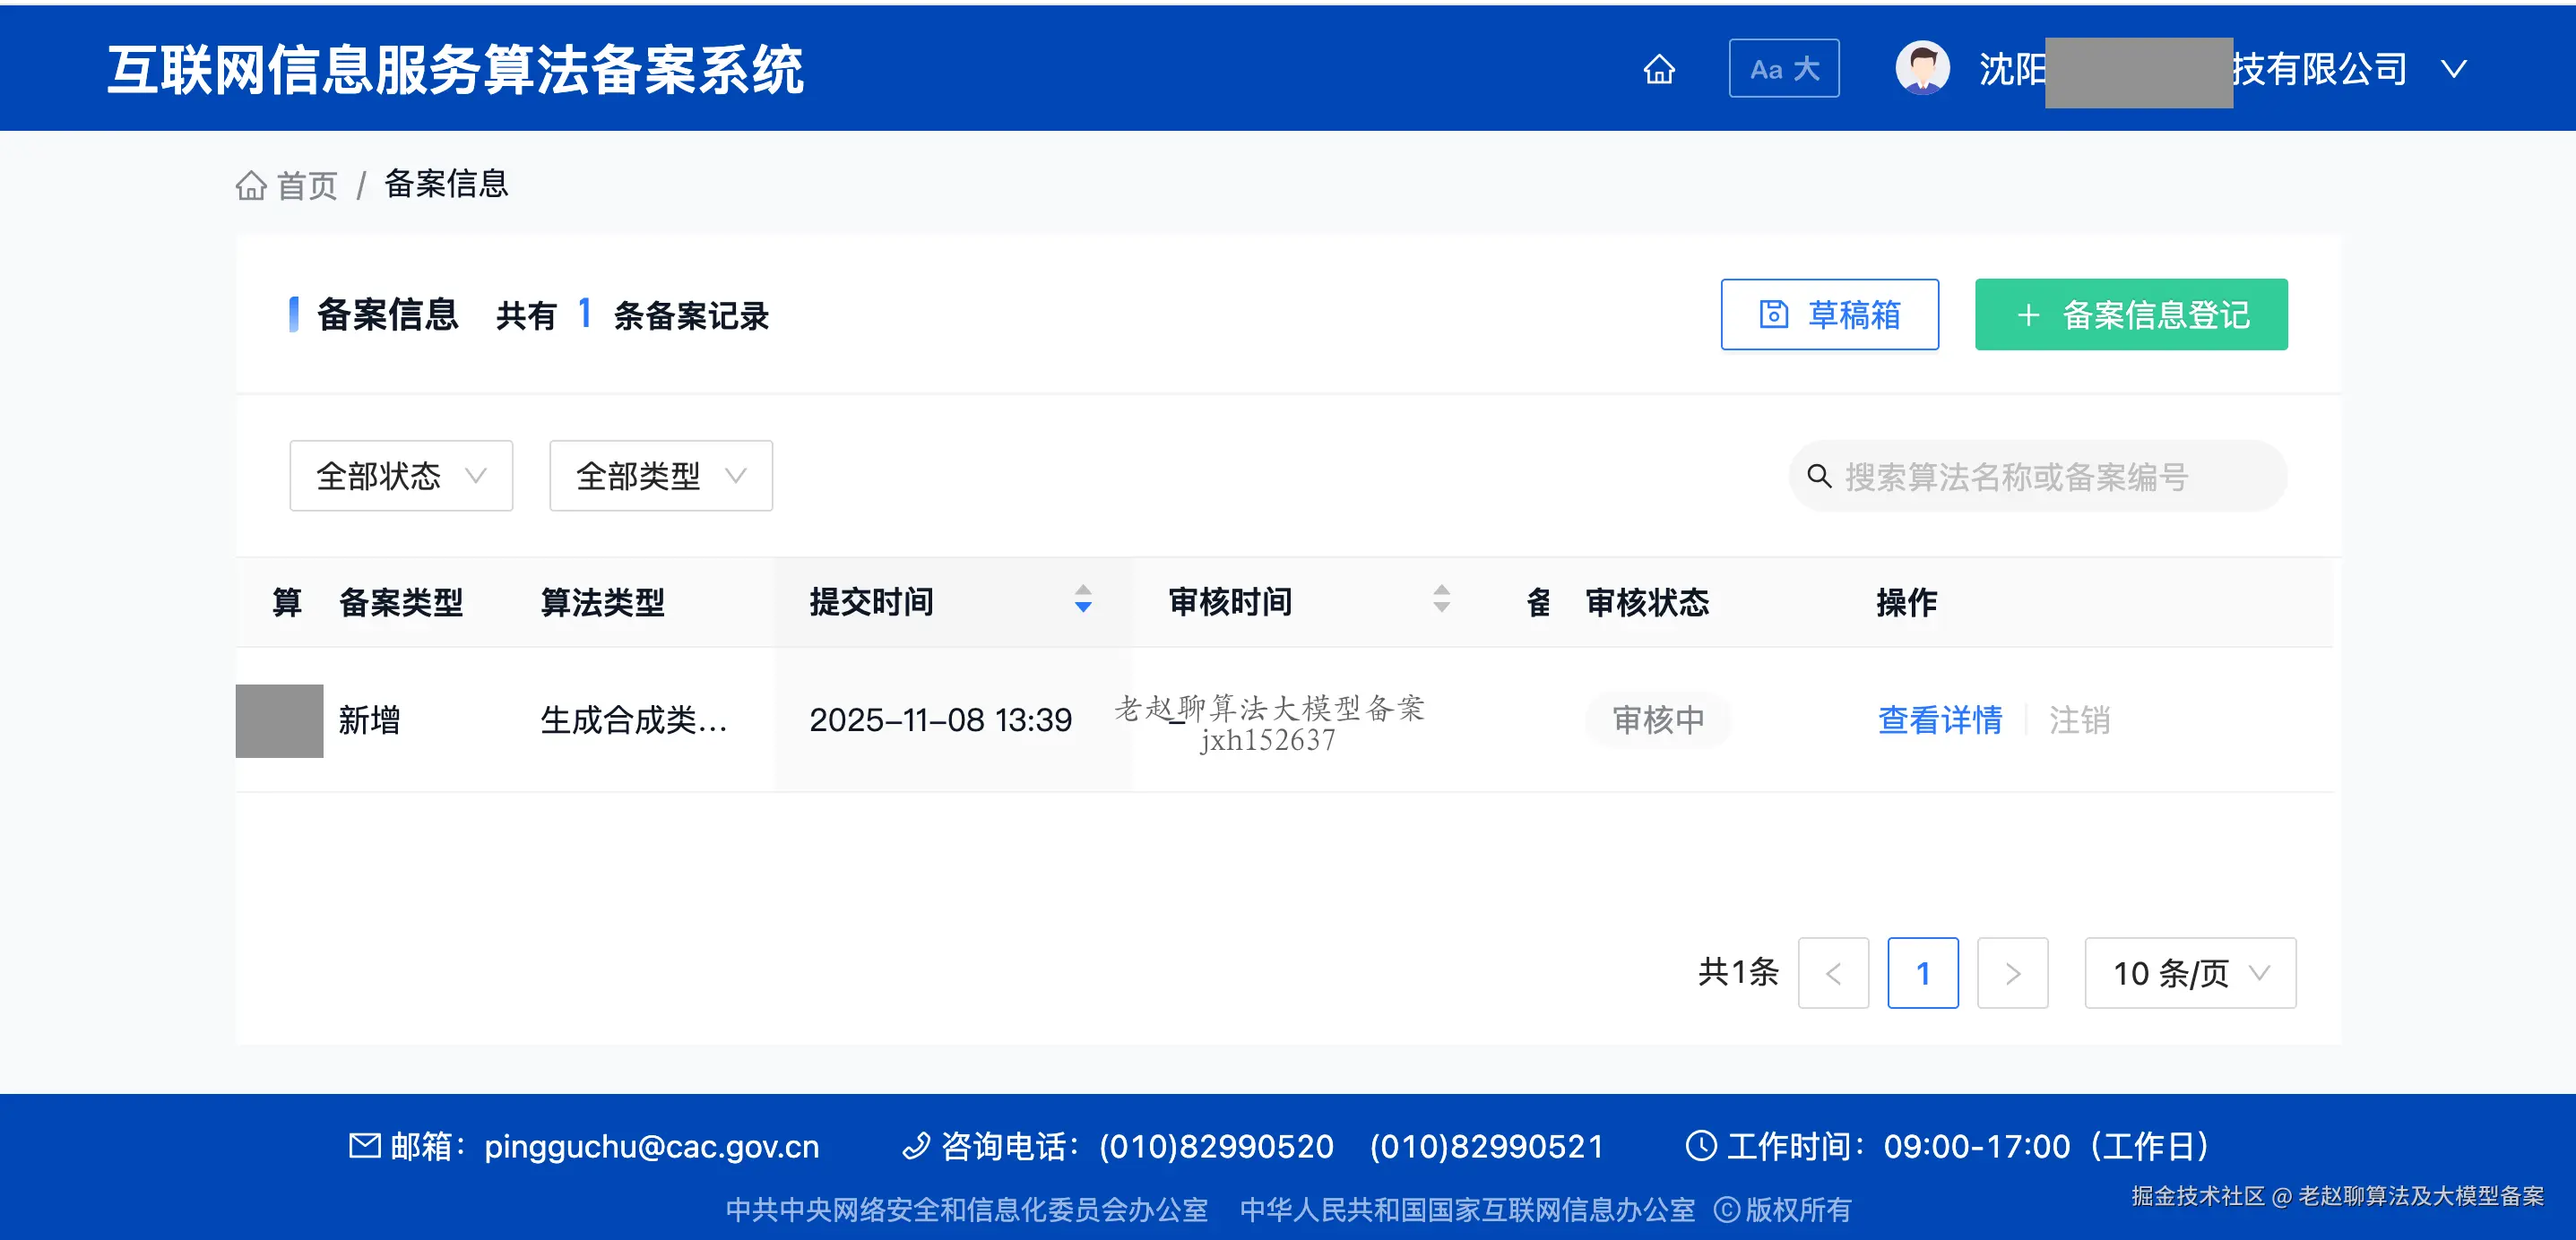Click the home icon in header
This screenshot has height=1240, width=2576.
tap(1659, 69)
